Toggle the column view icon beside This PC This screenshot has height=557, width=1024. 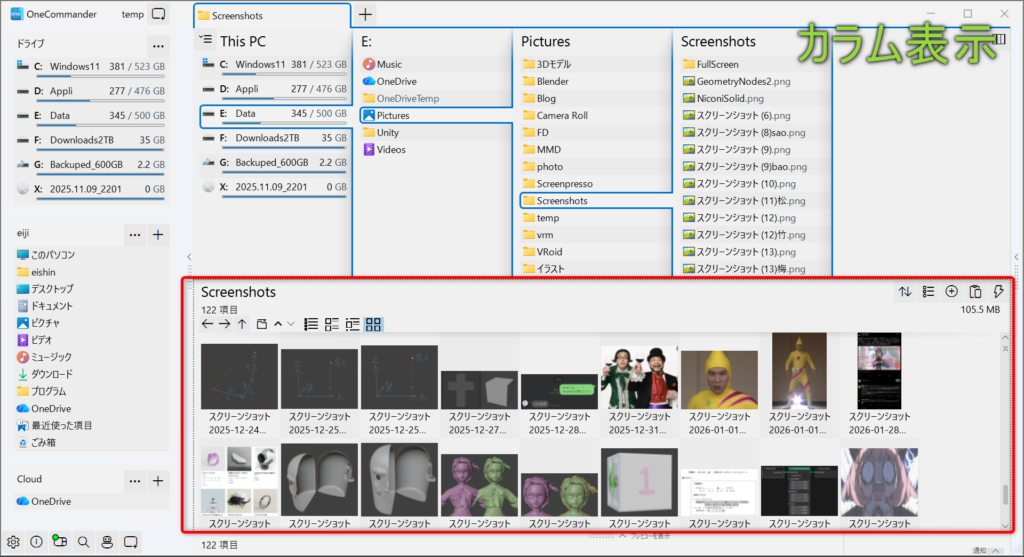[206, 40]
